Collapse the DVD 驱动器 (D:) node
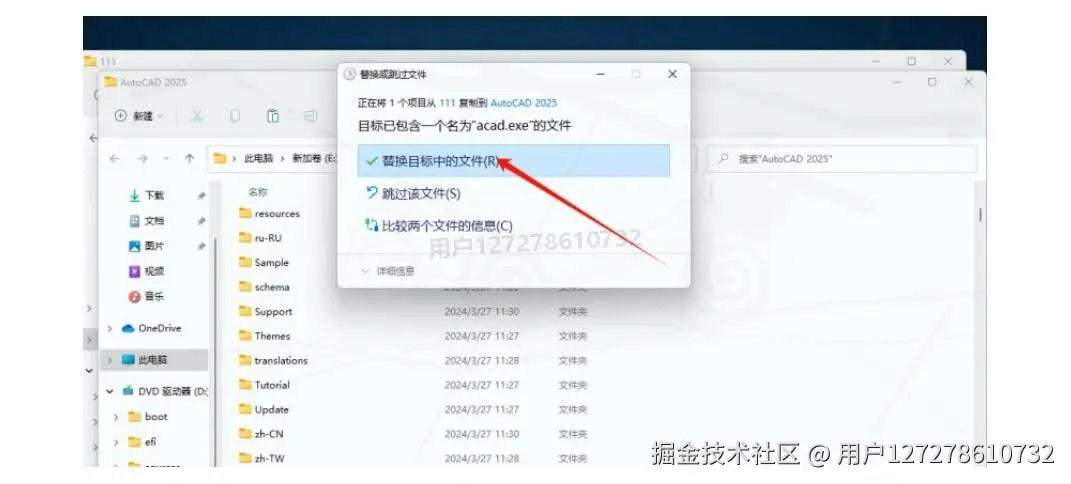 coord(109,391)
